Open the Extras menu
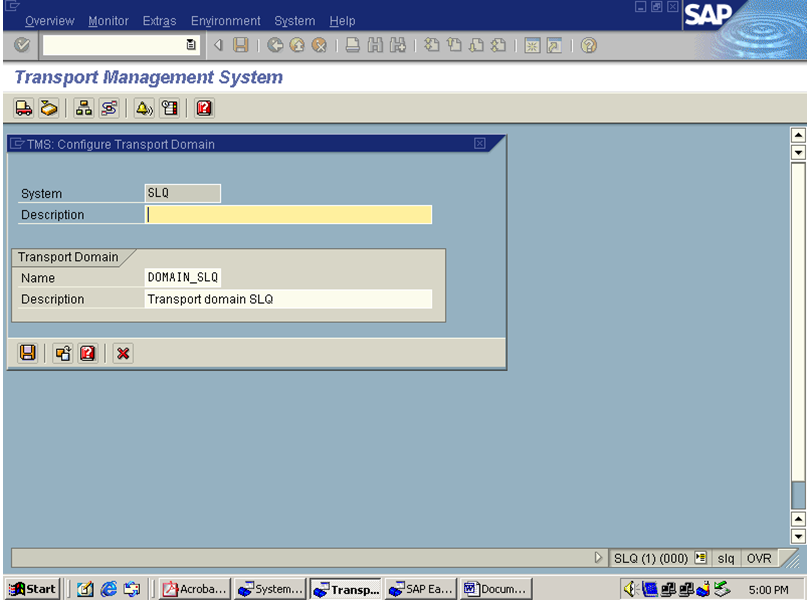The height and width of the screenshot is (600, 807). coord(159,21)
